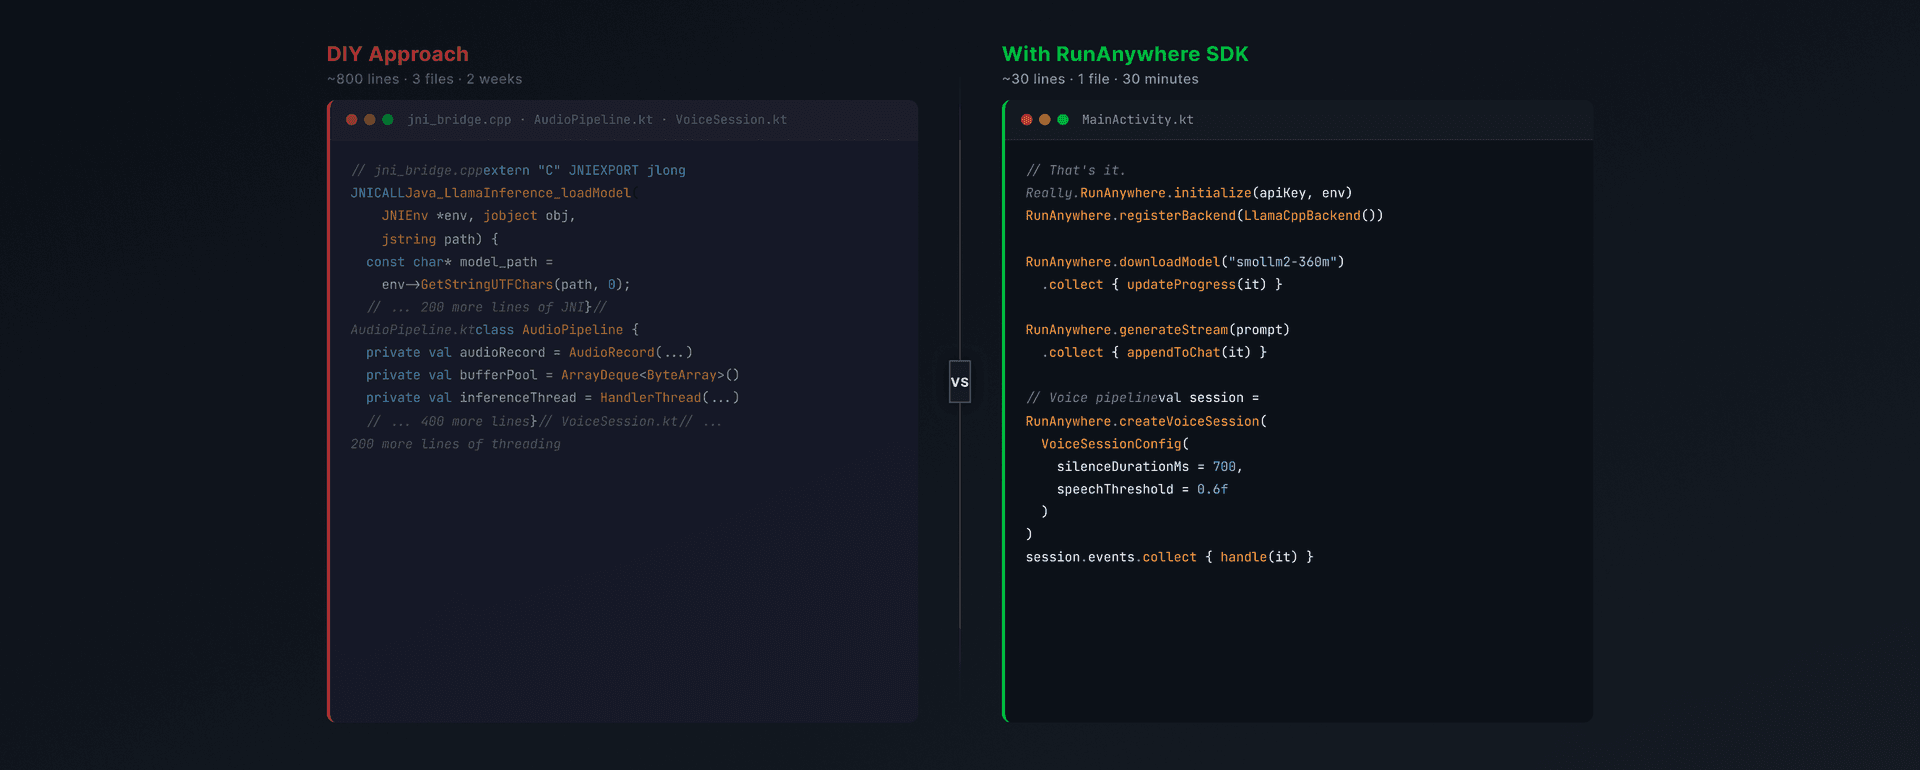Image resolution: width=1920 pixels, height=770 pixels.
Task: Click the 200 more lines of threading comment
Action: (x=455, y=444)
